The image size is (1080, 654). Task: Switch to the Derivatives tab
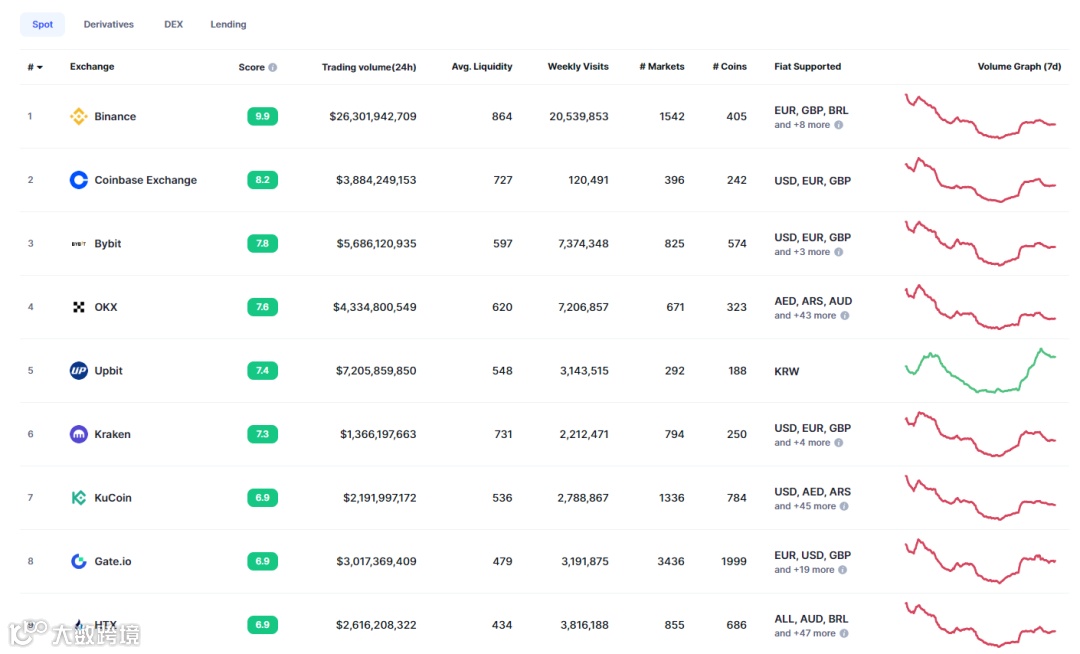pyautogui.click(x=108, y=24)
